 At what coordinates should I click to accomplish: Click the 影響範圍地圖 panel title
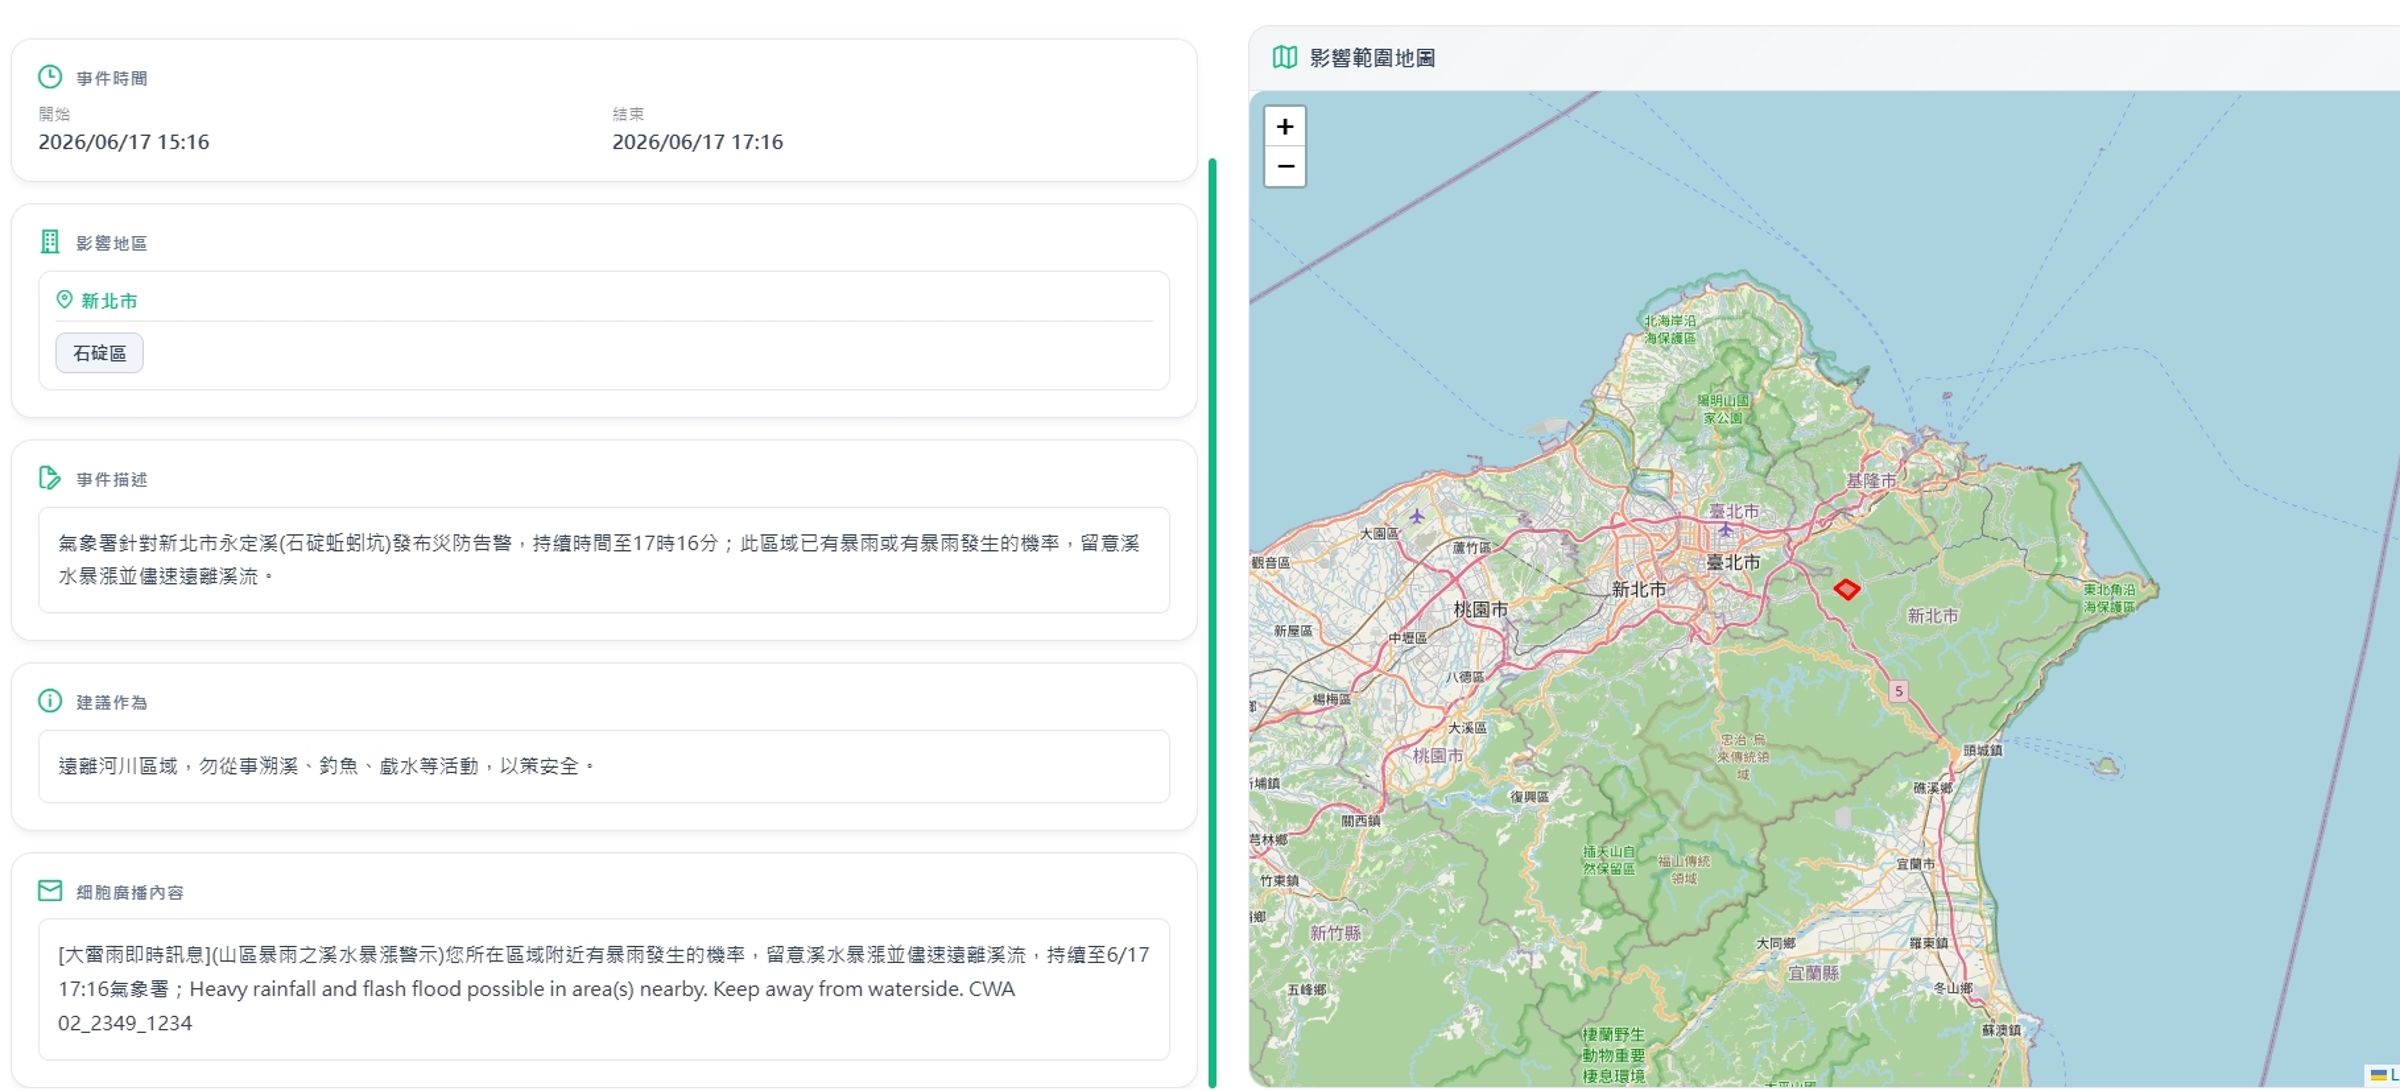[x=1372, y=58]
